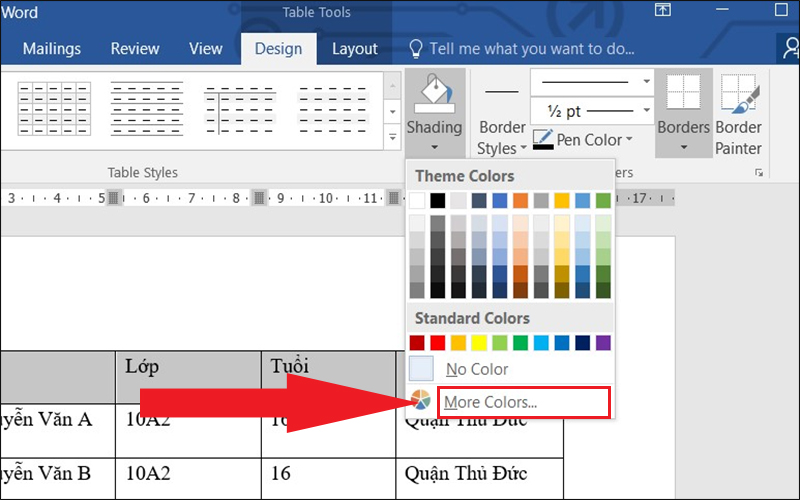Click the Borders grid icon
Screen dimensions: 800x500
[684, 93]
